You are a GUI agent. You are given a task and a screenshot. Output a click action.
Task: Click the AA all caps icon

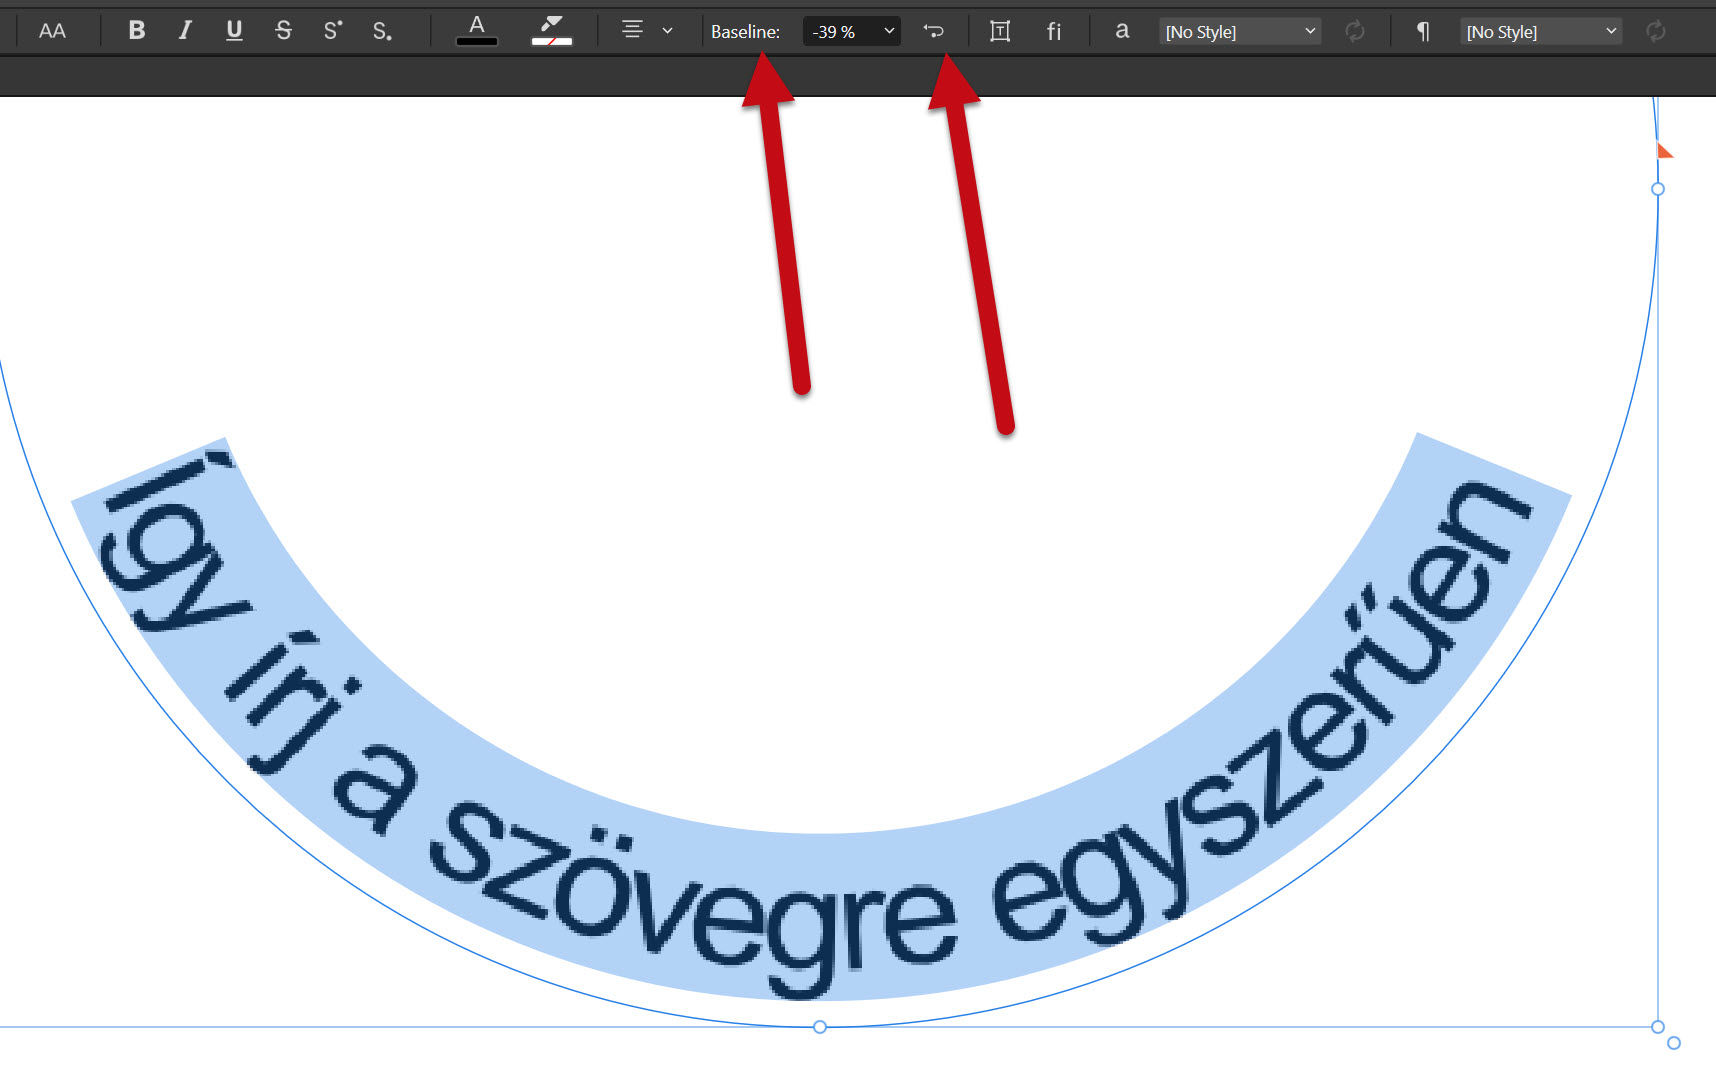(x=52, y=31)
